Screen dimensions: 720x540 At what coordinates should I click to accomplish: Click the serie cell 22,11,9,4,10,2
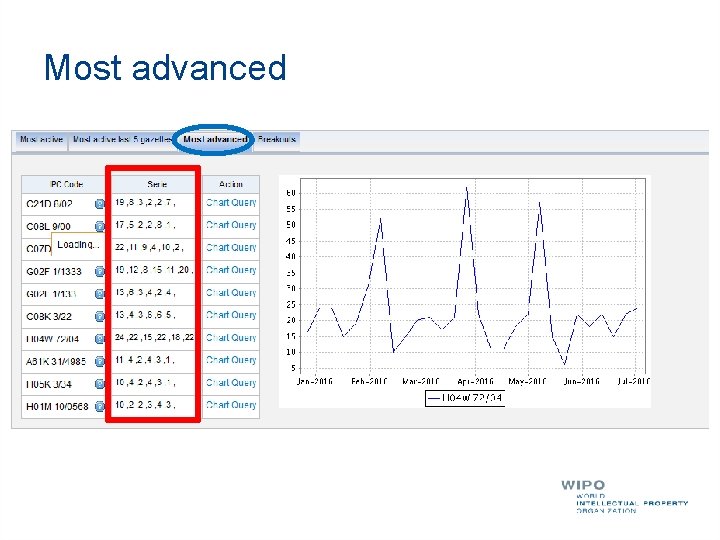pos(149,247)
